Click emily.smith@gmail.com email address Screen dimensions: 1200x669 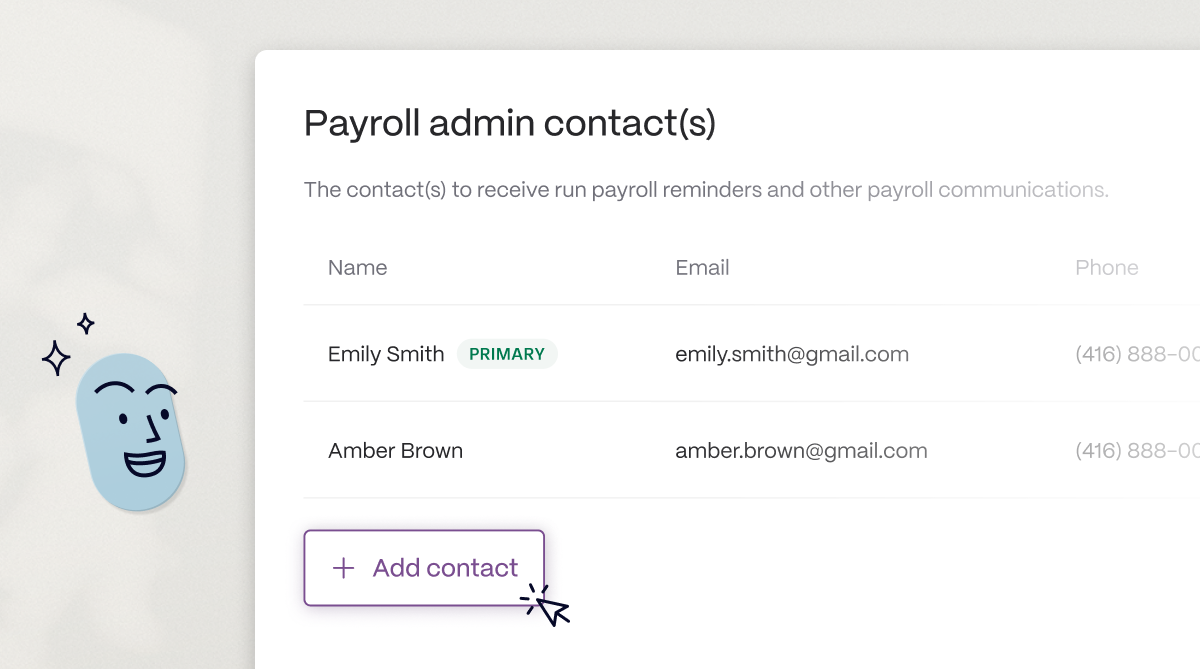(792, 354)
